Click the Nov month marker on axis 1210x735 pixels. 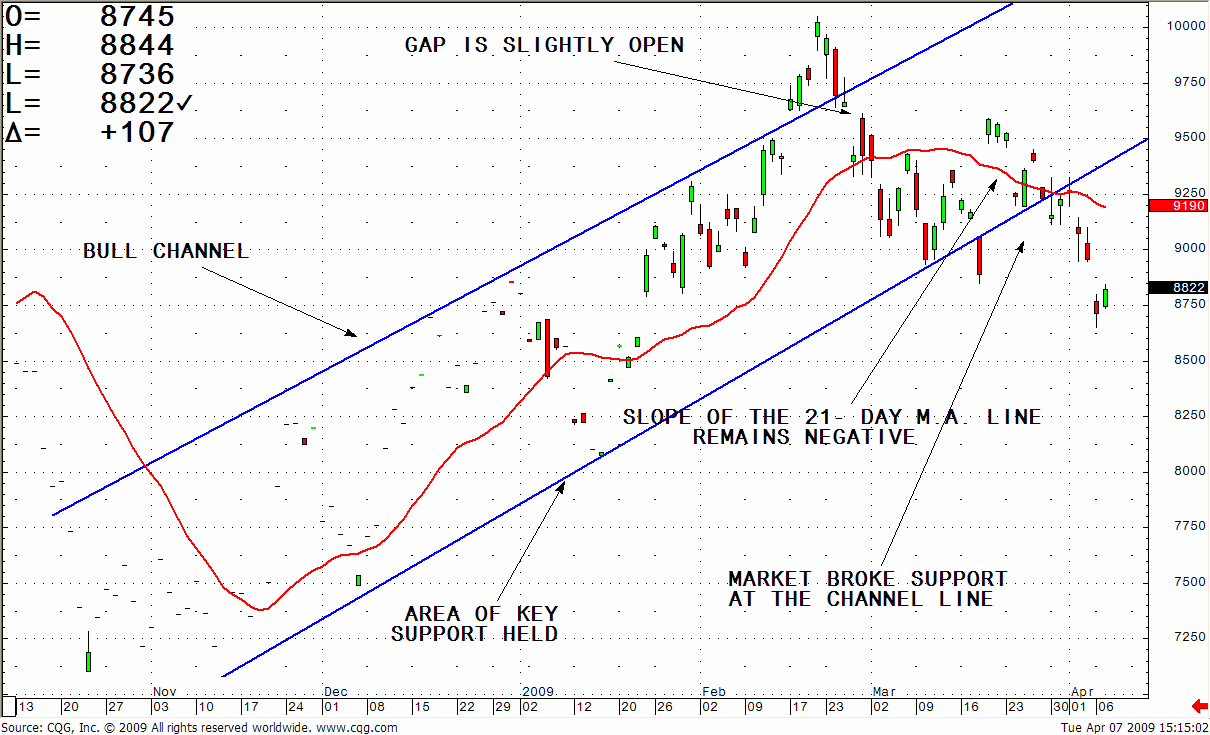point(164,691)
